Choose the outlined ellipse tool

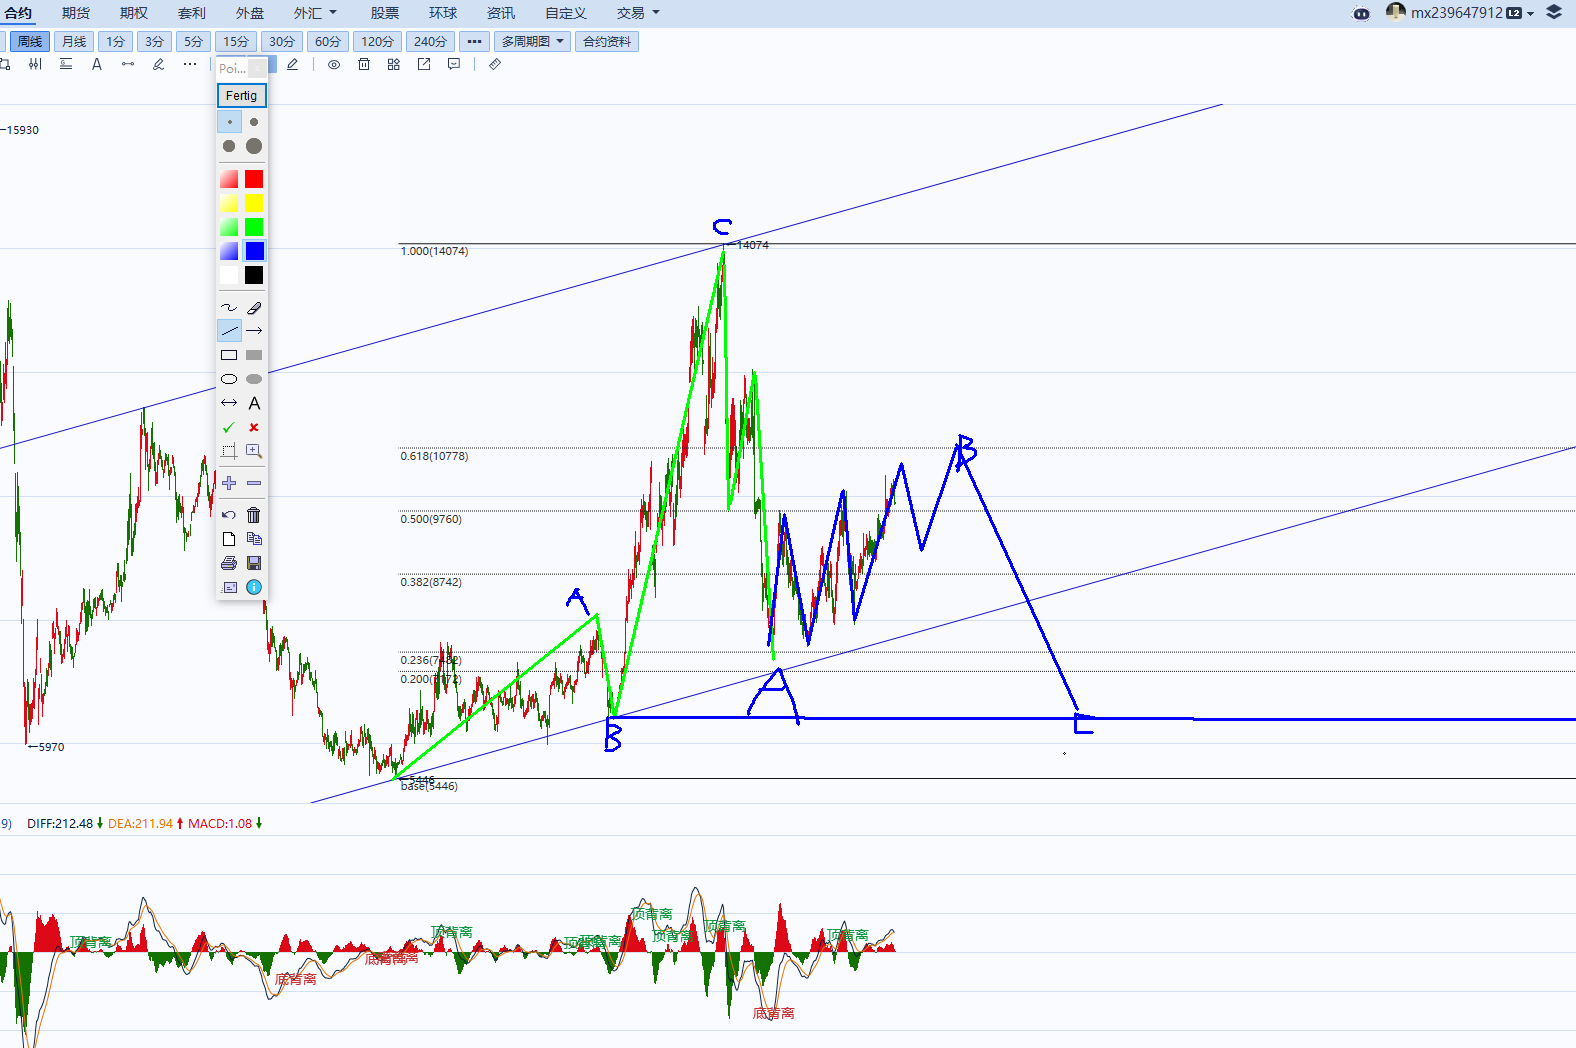(x=229, y=379)
